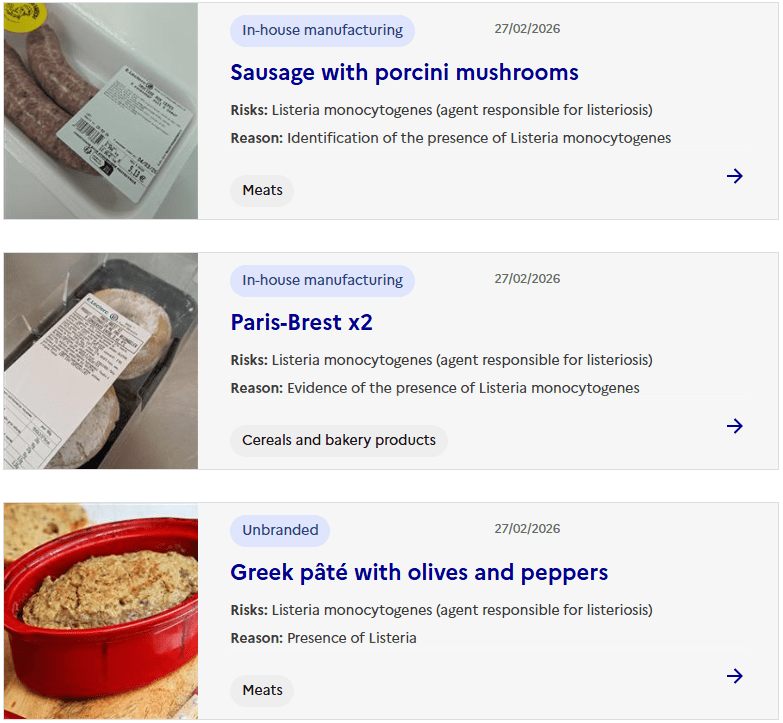Screen dimensions: 783x723
Task: Open the Greek pâté with olives and peppers title
Action: point(419,572)
